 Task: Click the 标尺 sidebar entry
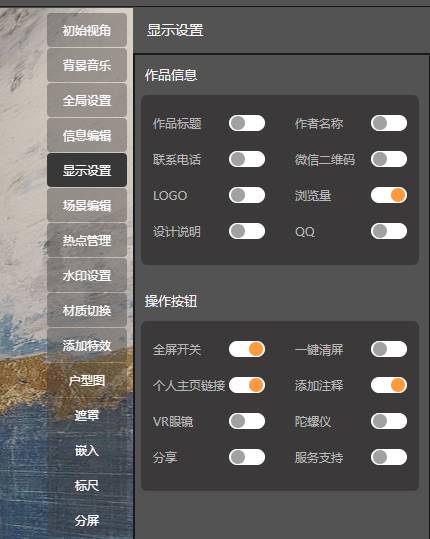87,486
